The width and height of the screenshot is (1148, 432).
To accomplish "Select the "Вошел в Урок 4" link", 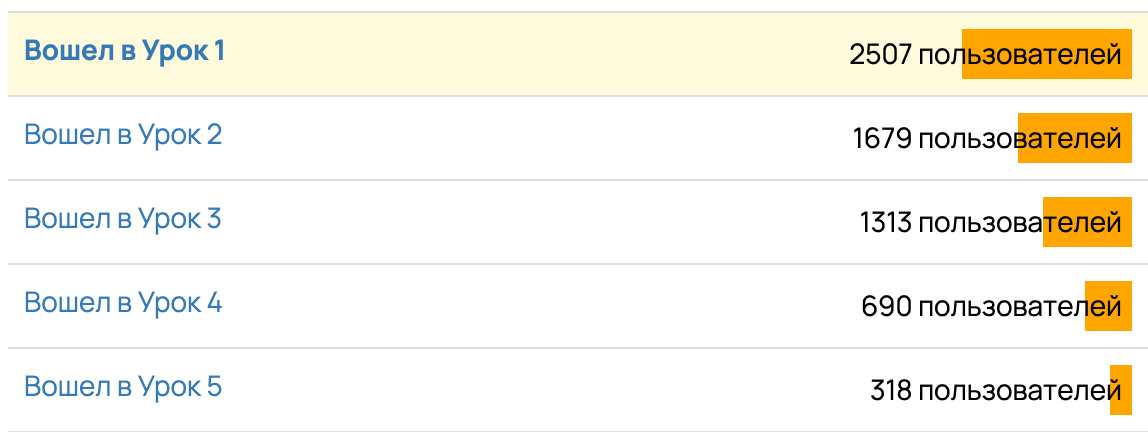I will [123, 303].
